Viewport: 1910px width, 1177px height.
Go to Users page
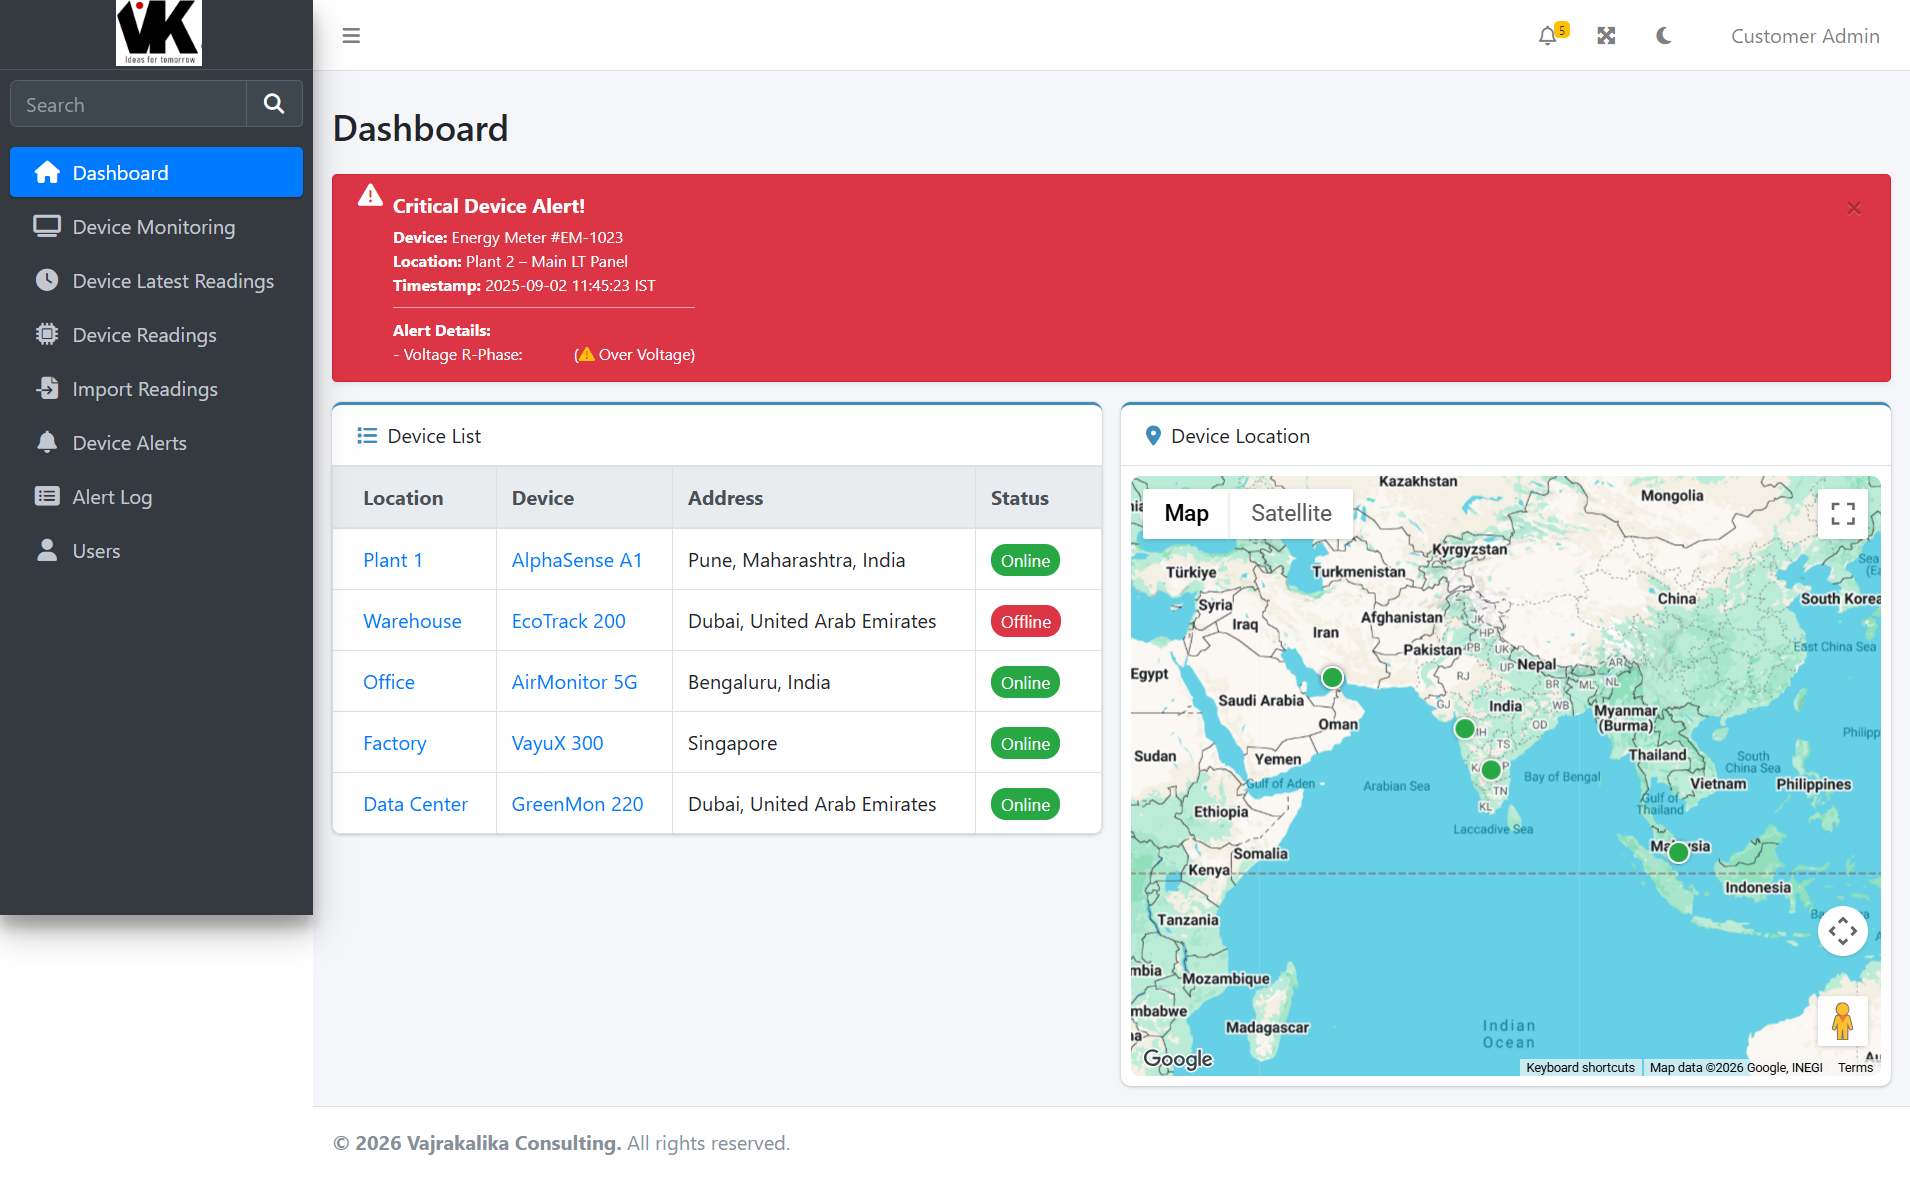pos(156,551)
